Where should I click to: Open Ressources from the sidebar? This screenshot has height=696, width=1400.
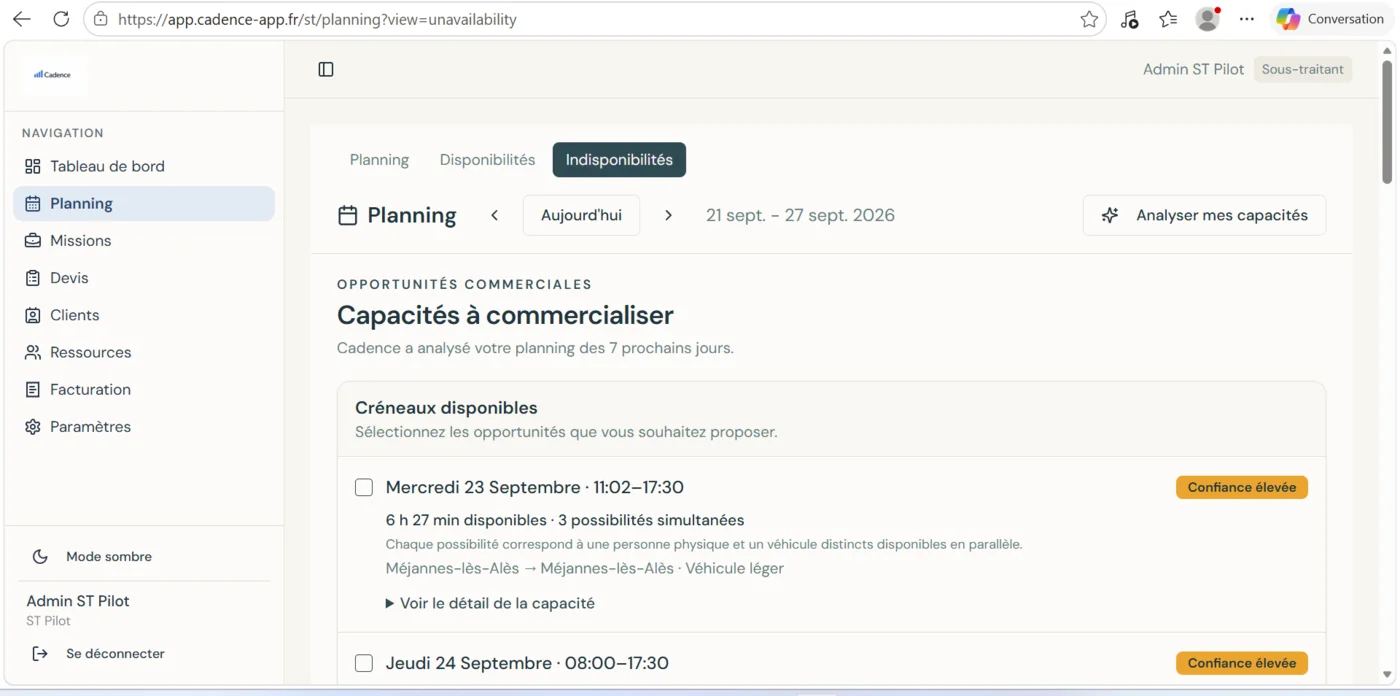tap(144, 352)
